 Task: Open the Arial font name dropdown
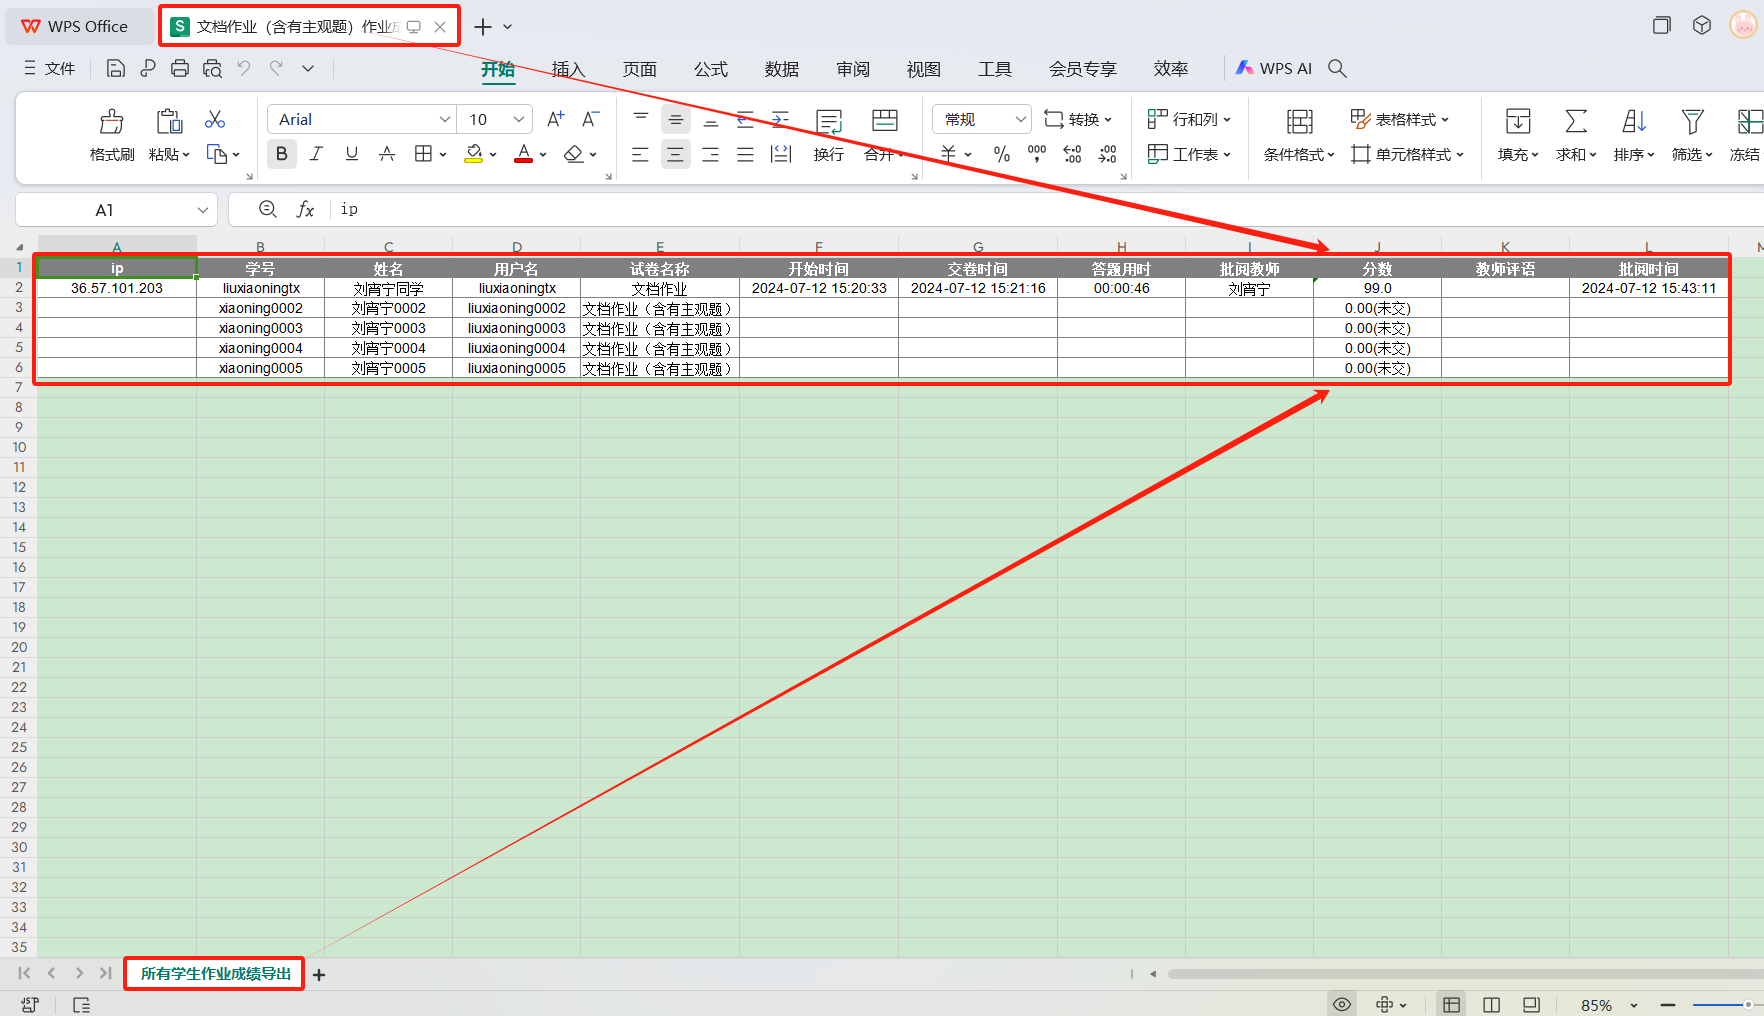click(x=445, y=120)
